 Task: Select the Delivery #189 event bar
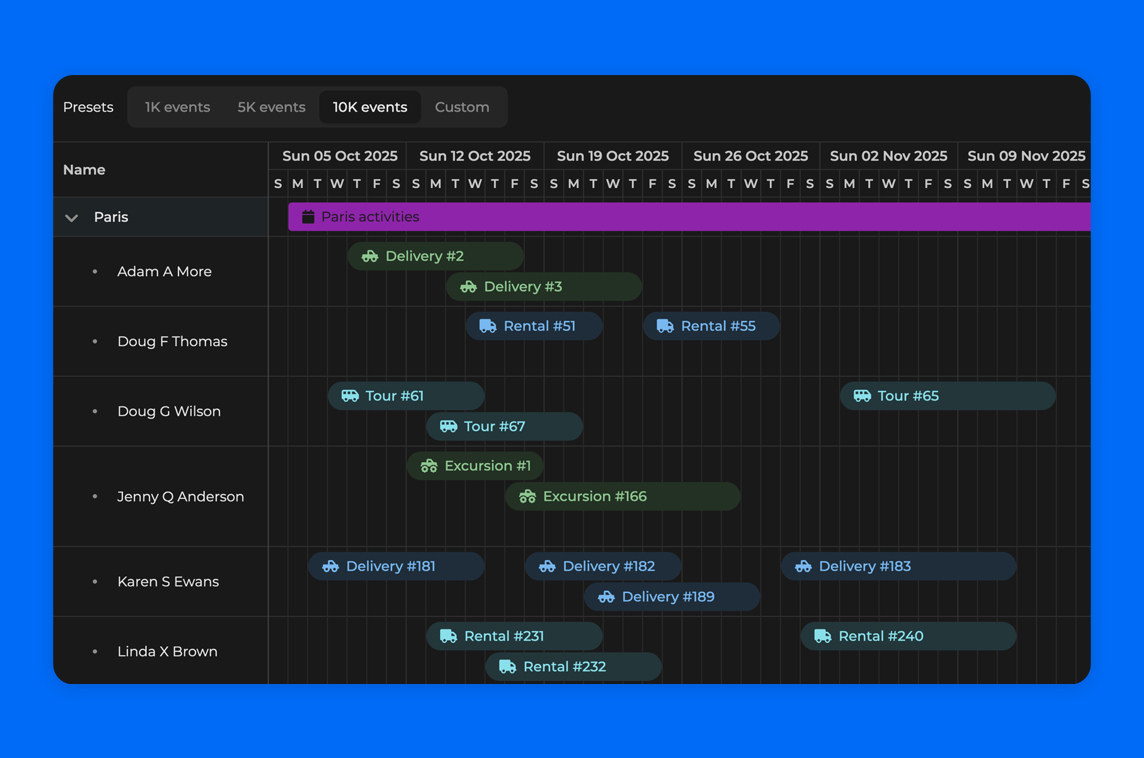point(672,597)
